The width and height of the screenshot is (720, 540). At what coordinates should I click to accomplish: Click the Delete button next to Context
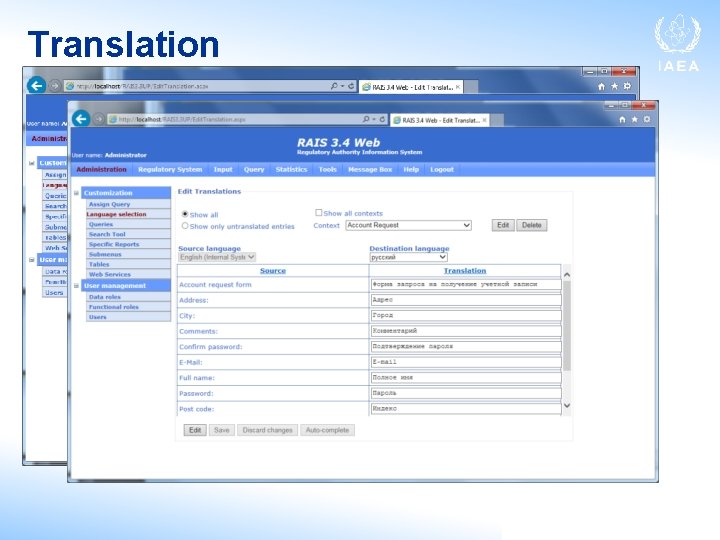(x=531, y=225)
